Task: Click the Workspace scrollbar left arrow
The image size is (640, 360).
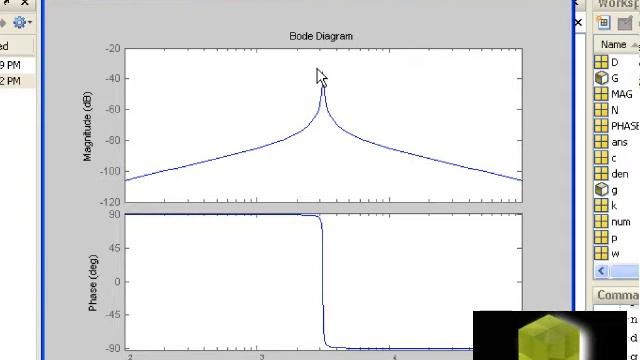Action: point(601,271)
